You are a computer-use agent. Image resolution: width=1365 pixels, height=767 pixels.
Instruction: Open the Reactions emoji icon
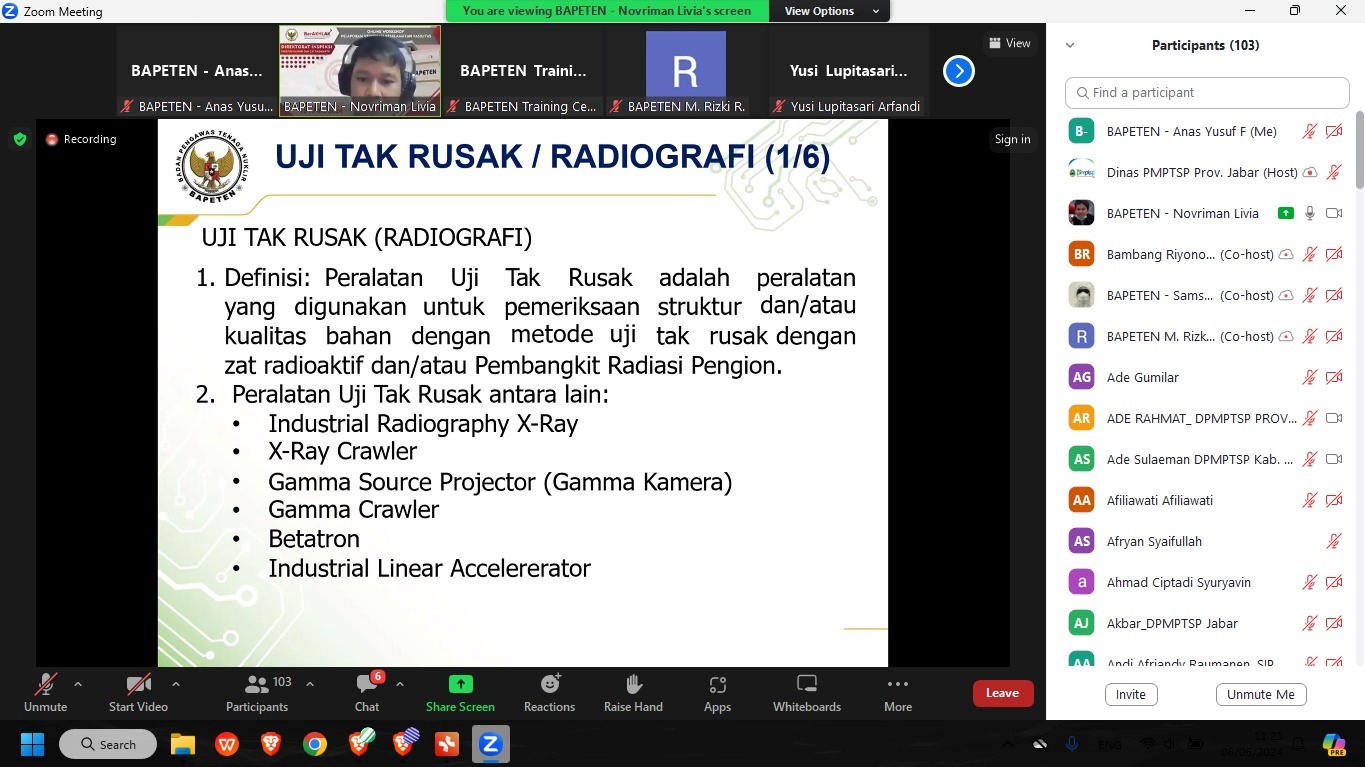click(550, 684)
